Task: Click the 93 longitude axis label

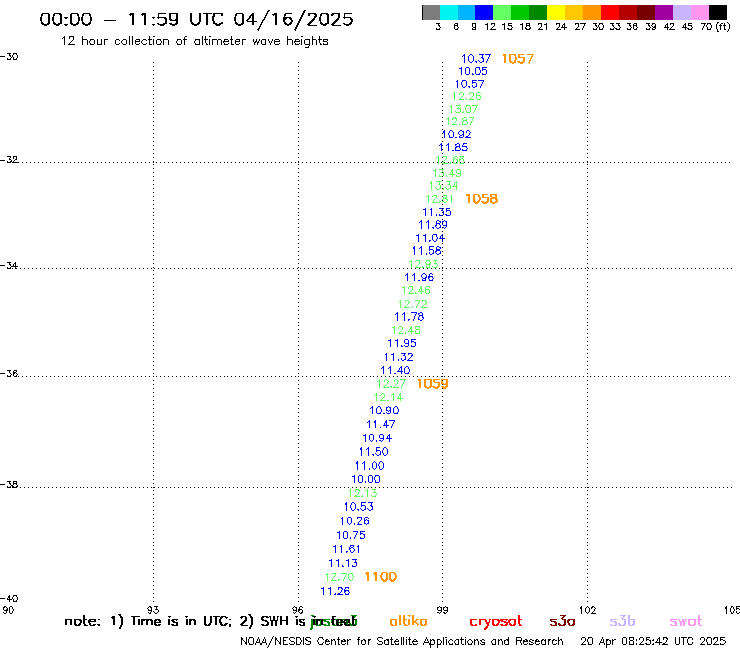Action: (153, 610)
